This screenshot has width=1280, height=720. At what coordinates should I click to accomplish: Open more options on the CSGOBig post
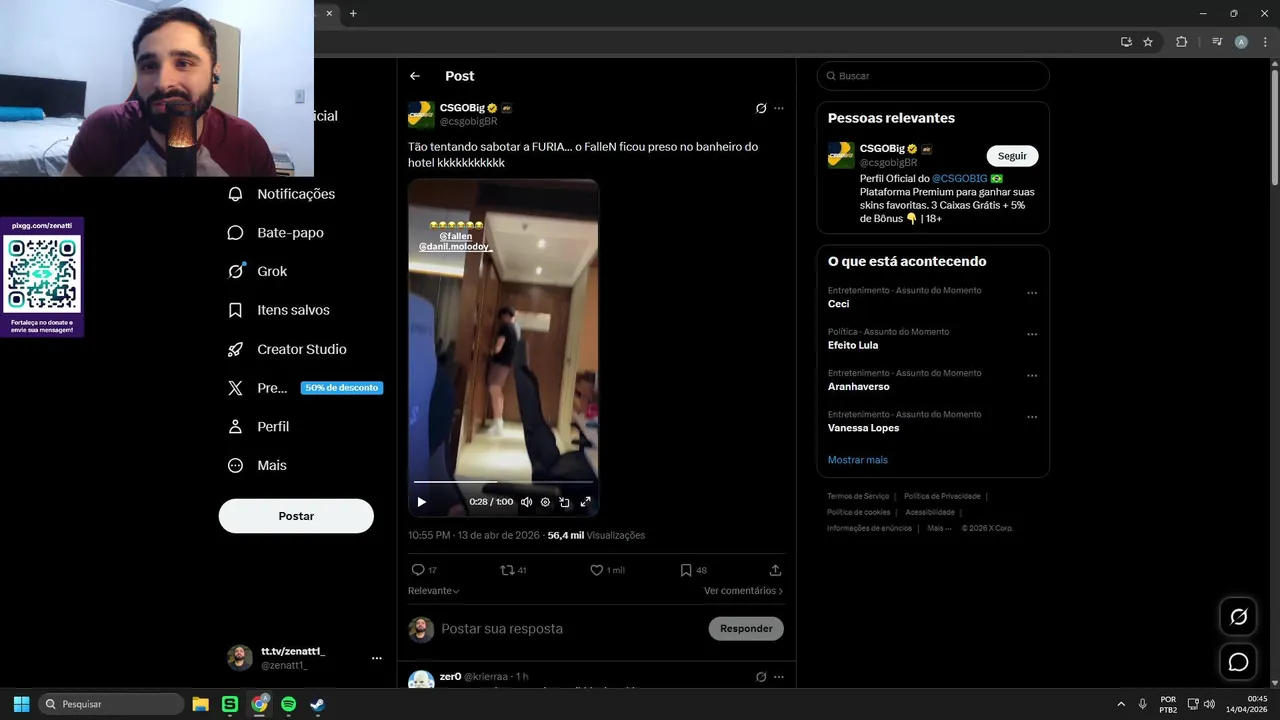pyautogui.click(x=779, y=108)
